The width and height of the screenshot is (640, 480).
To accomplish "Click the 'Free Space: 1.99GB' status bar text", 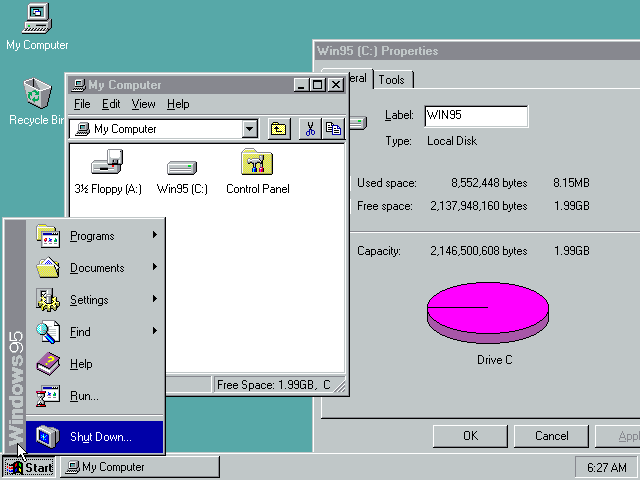I will [x=265, y=385].
